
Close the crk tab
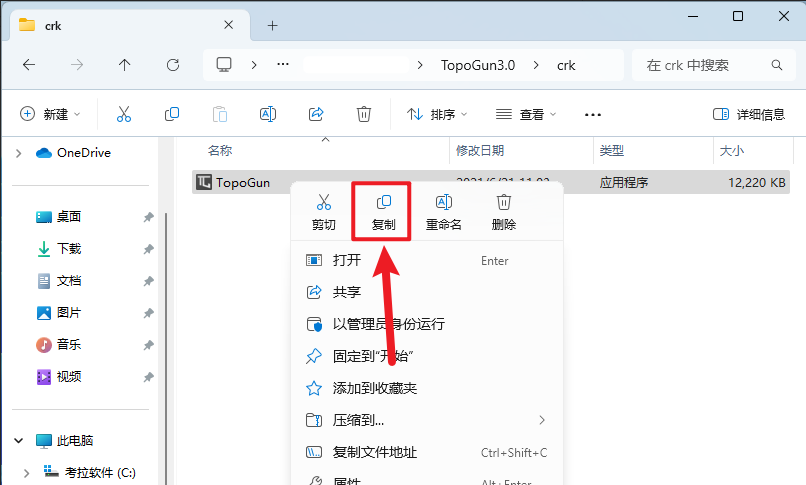pyautogui.click(x=229, y=25)
